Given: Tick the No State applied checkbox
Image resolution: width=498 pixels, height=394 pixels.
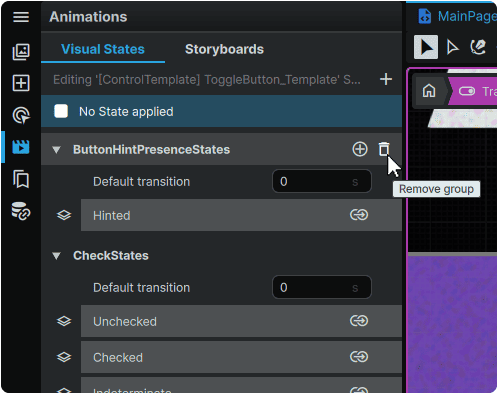Looking at the screenshot, I should pyautogui.click(x=61, y=111).
